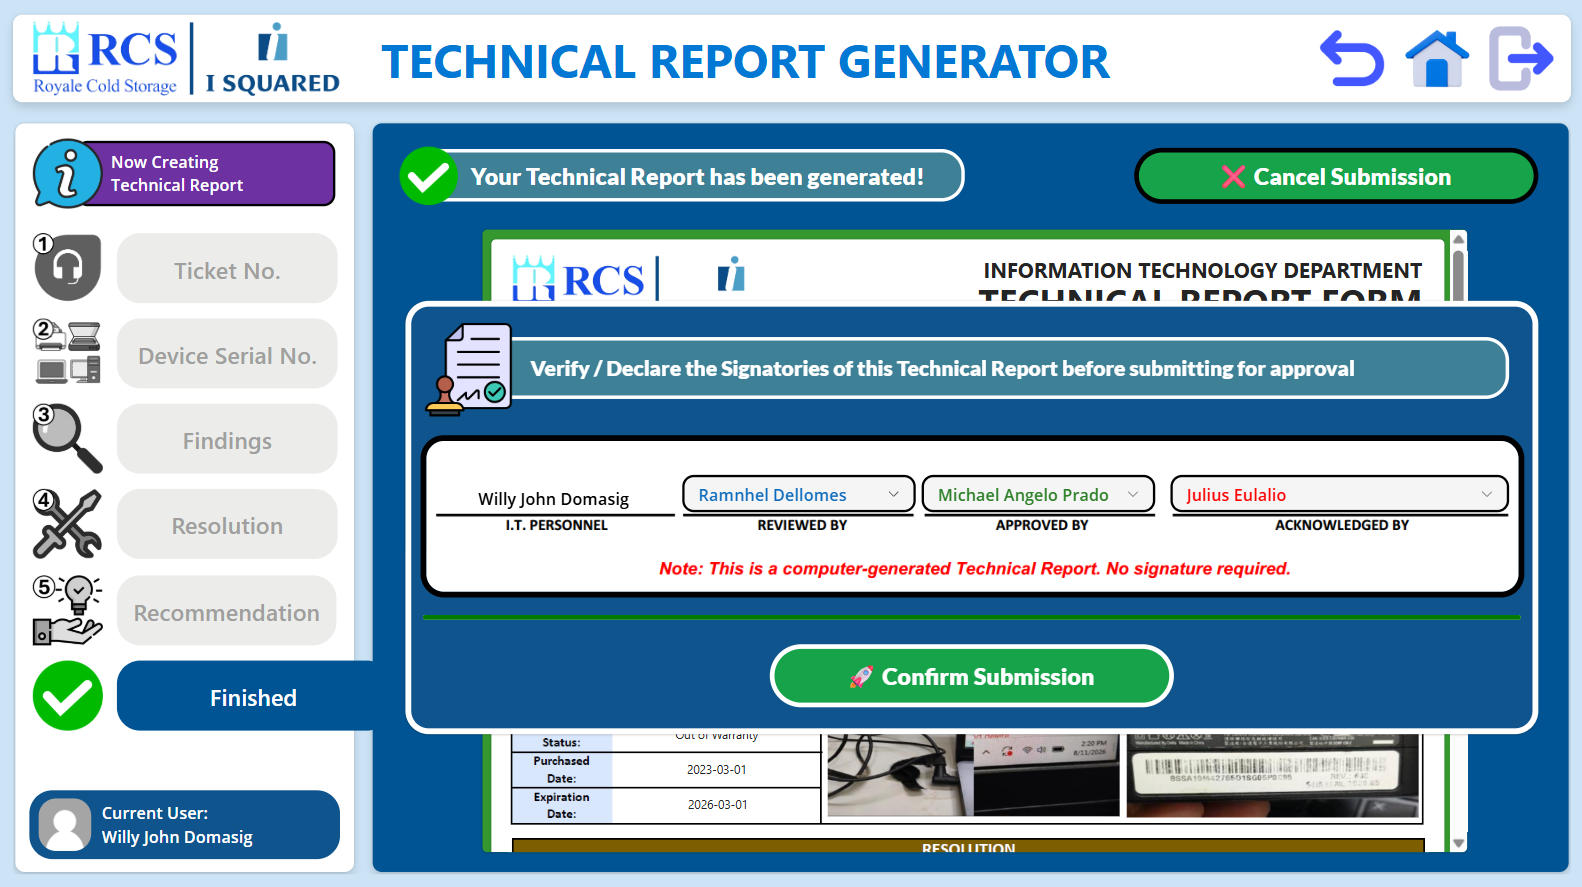Image resolution: width=1582 pixels, height=887 pixels.
Task: Click the serial number barcode photo thumbnail
Action: [x=1273, y=775]
